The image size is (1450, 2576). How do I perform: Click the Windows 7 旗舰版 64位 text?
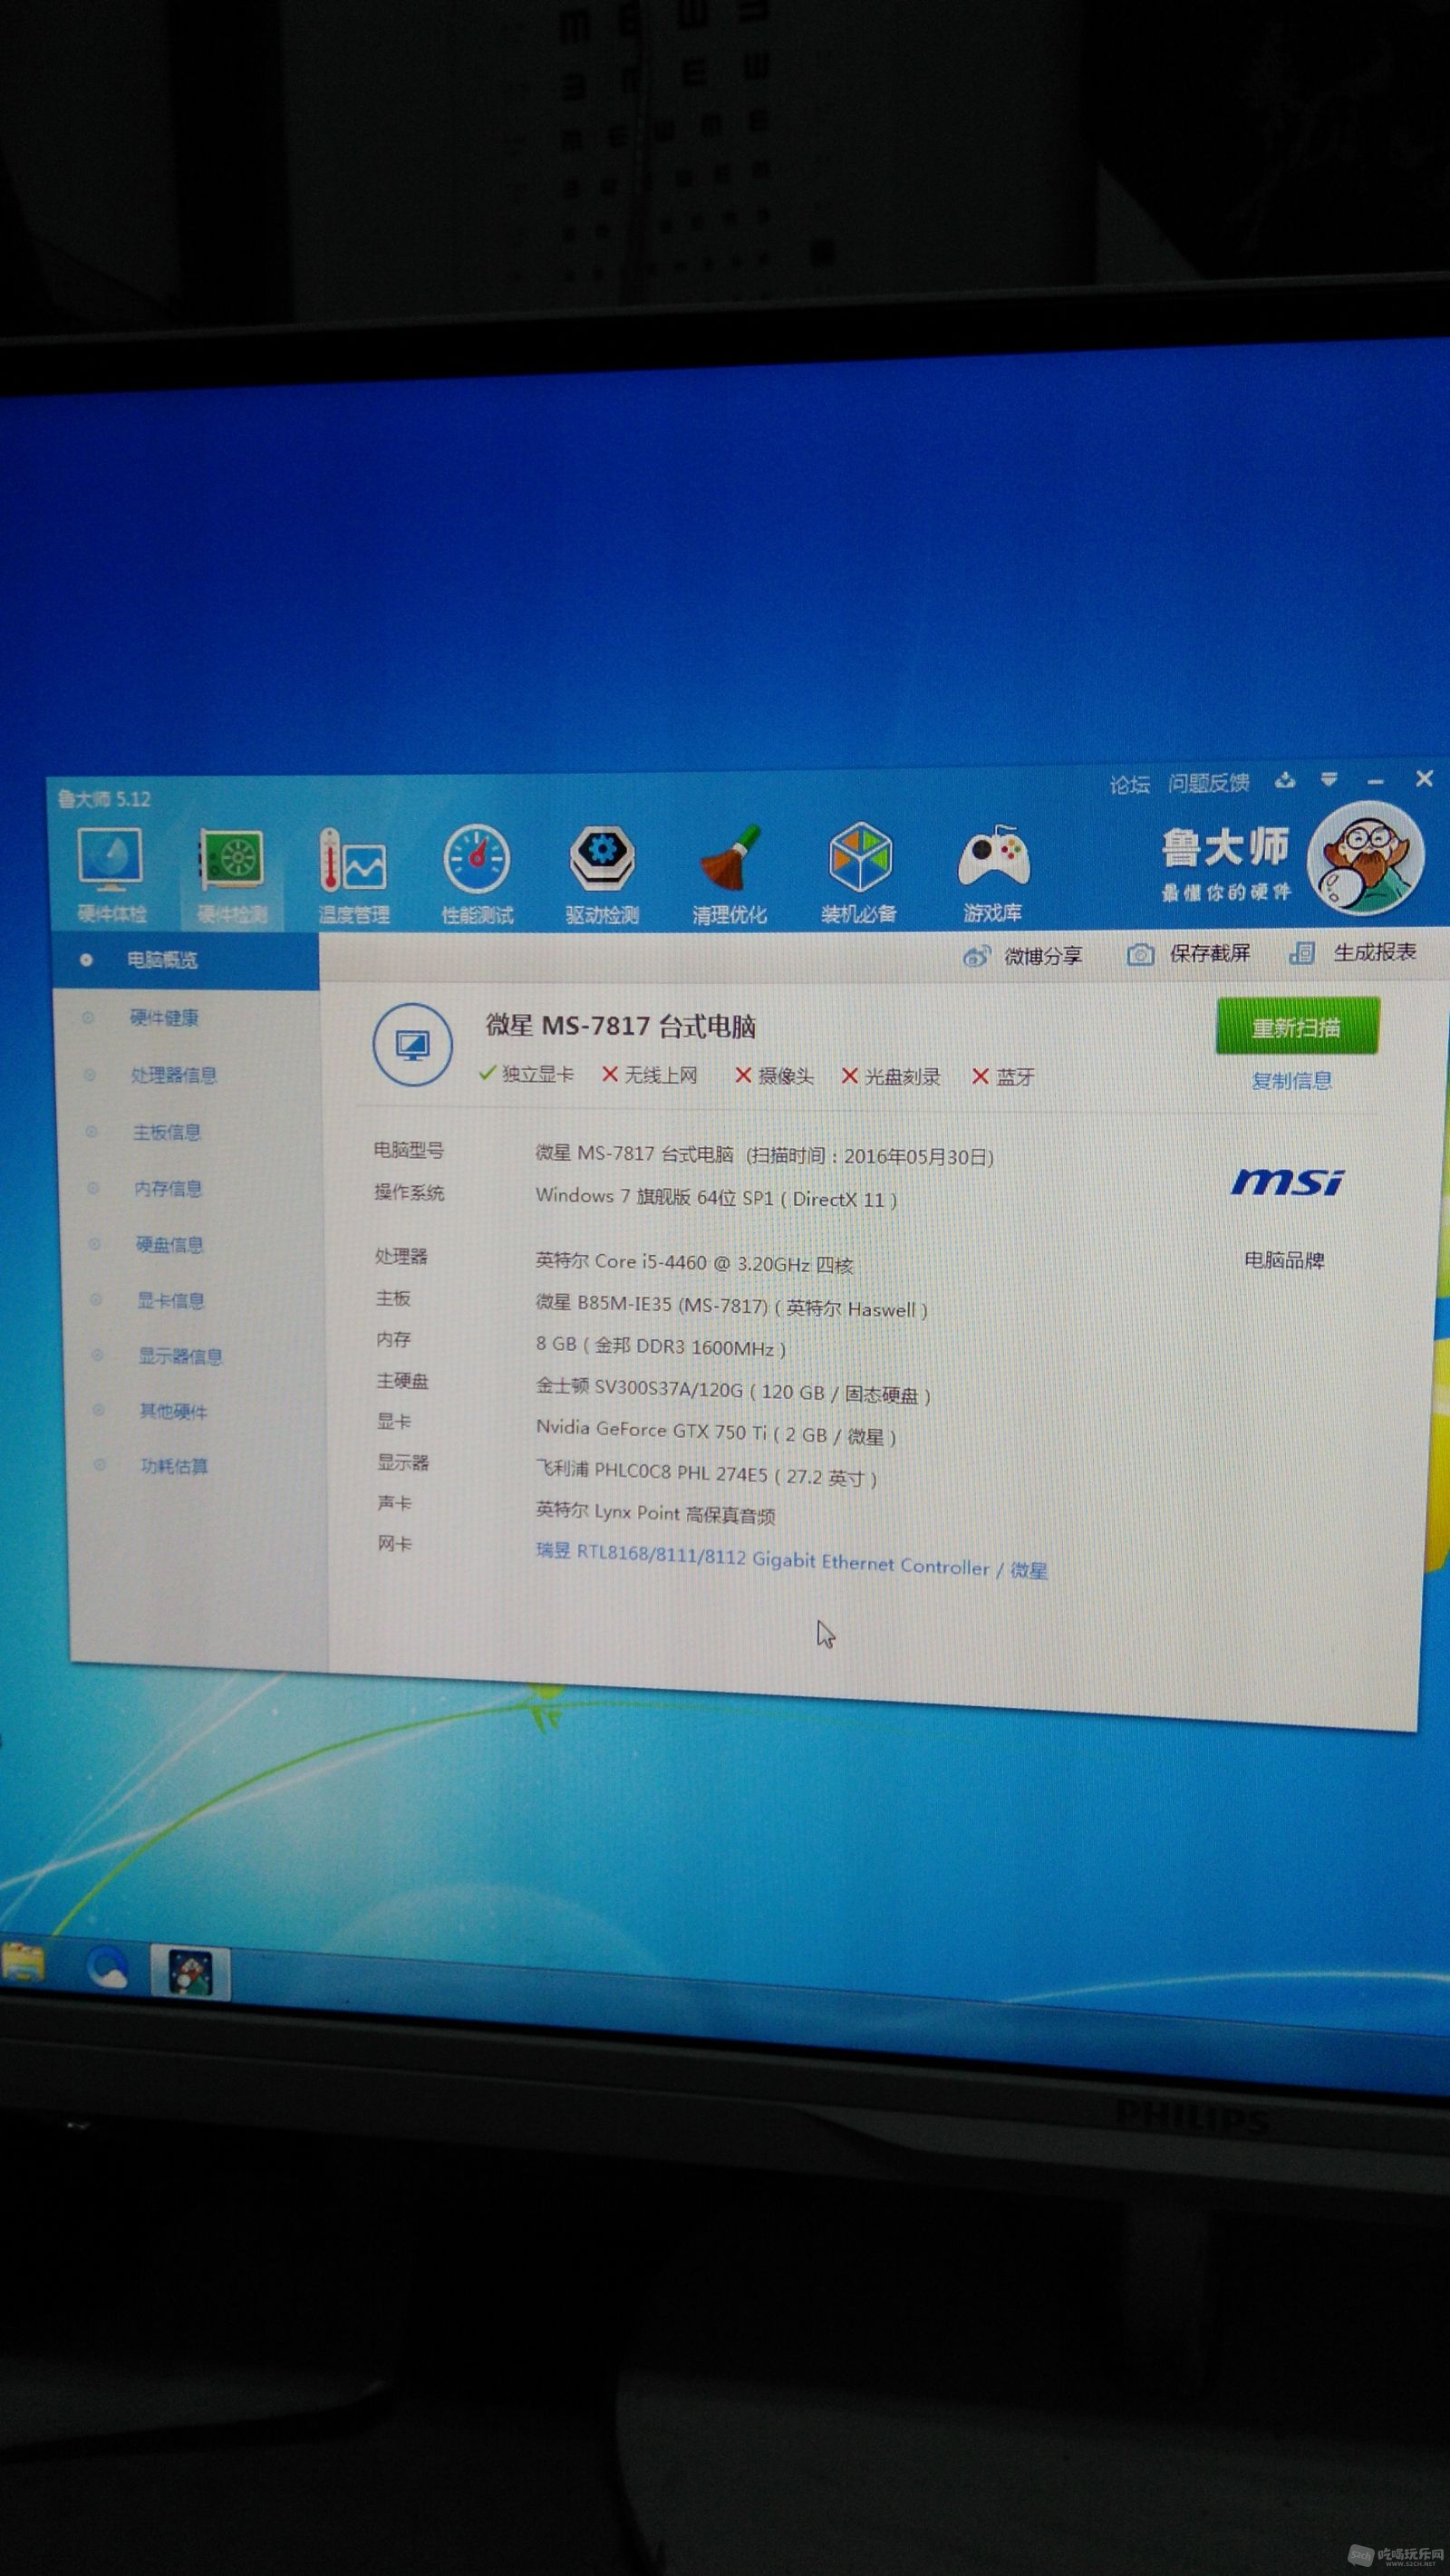point(716,1197)
